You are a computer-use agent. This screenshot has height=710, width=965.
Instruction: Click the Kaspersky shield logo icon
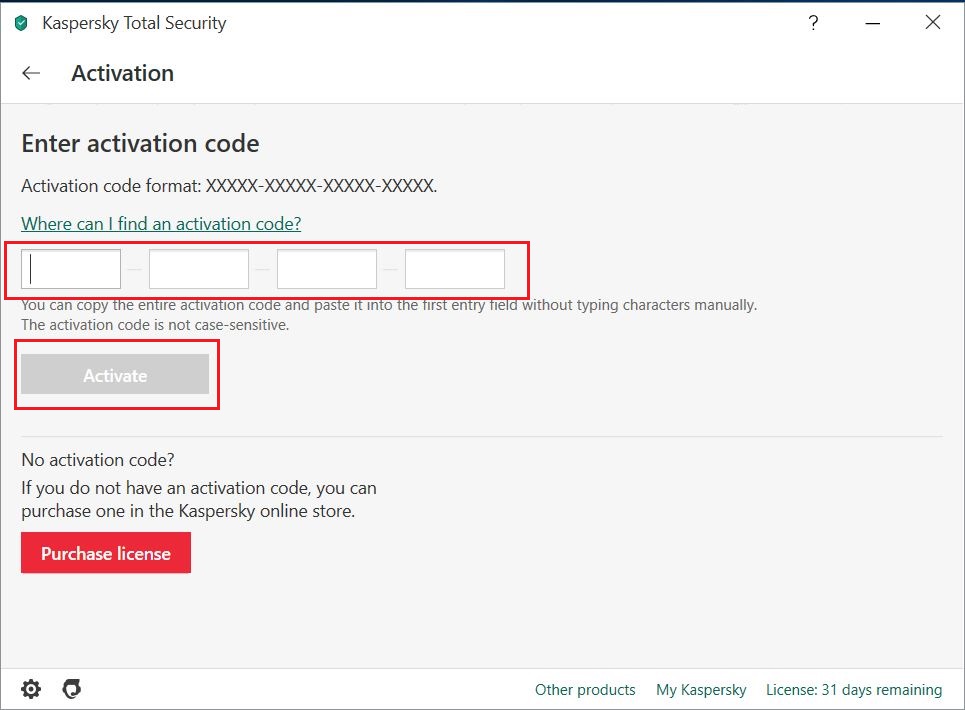[21, 23]
